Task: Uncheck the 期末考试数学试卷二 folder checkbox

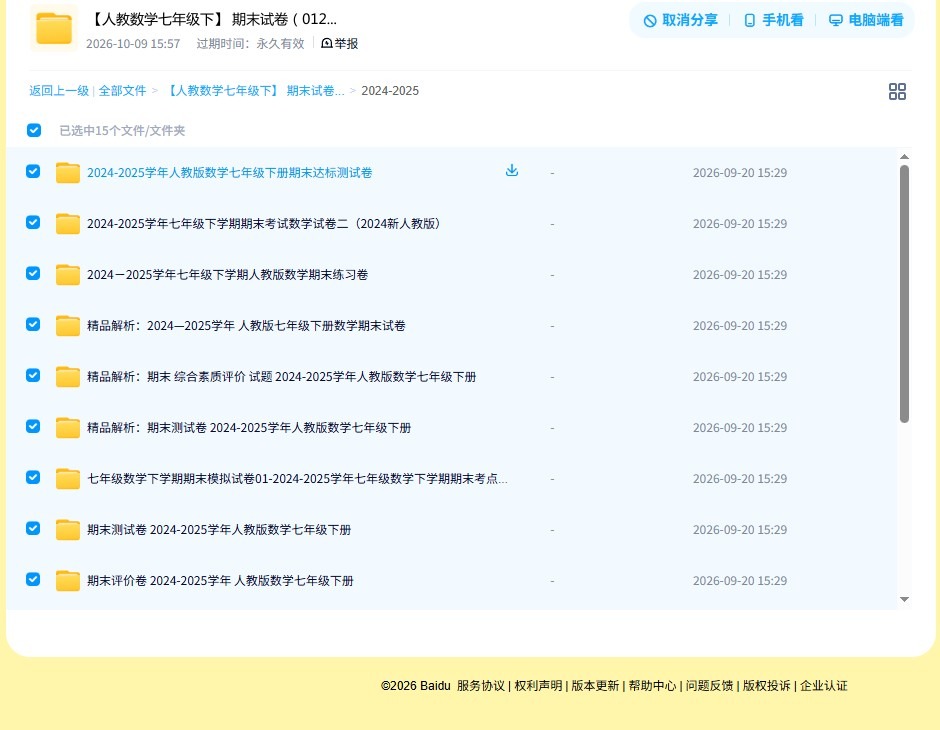Action: click(x=33, y=222)
